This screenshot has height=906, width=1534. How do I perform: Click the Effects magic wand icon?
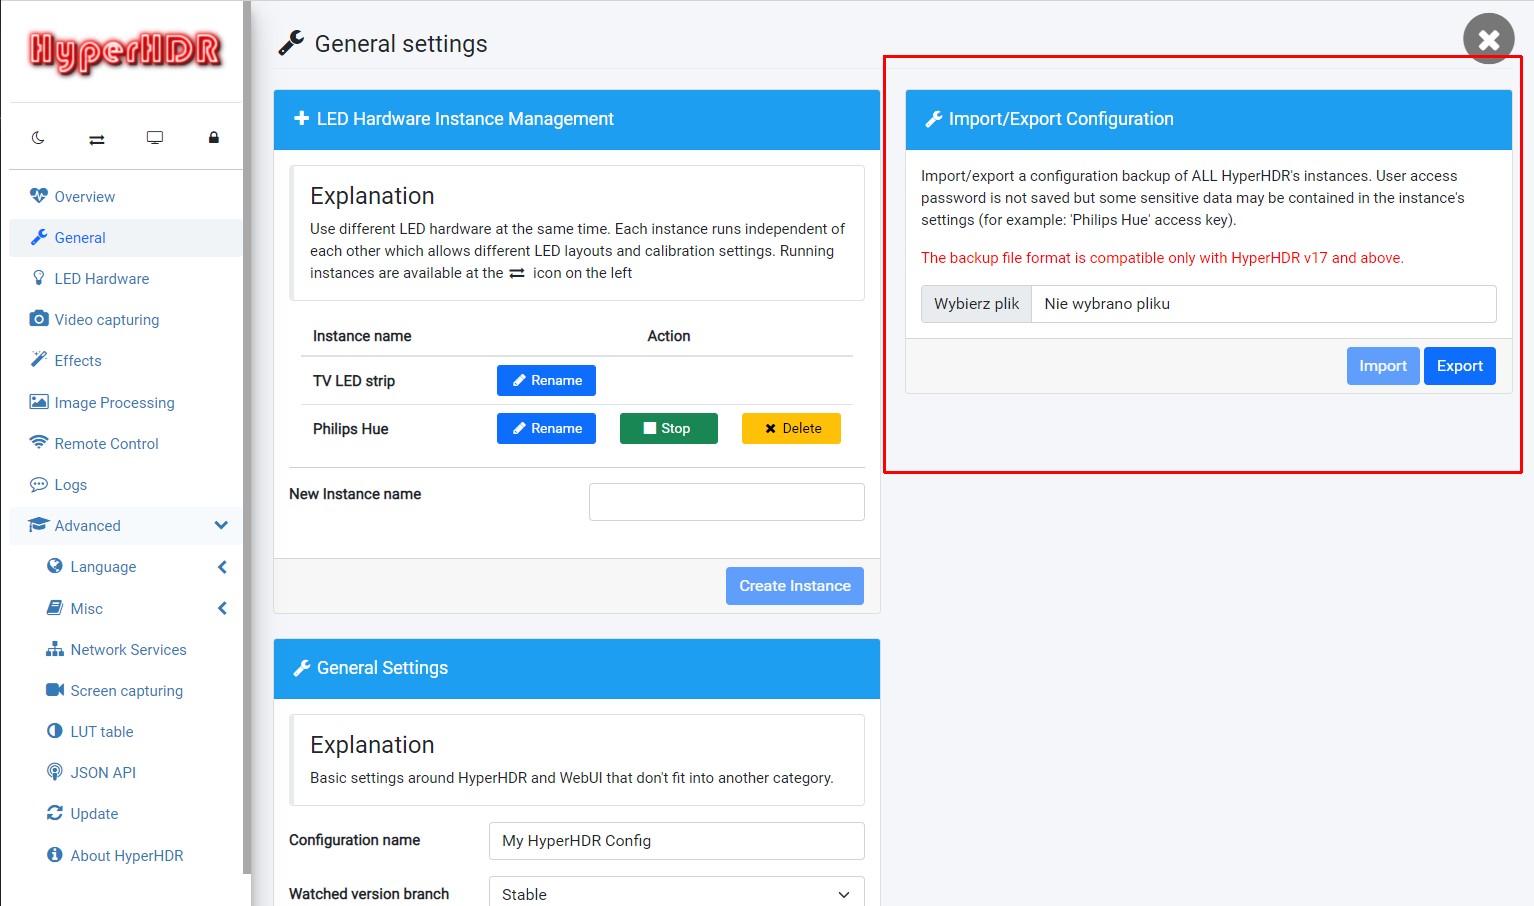pyautogui.click(x=39, y=360)
